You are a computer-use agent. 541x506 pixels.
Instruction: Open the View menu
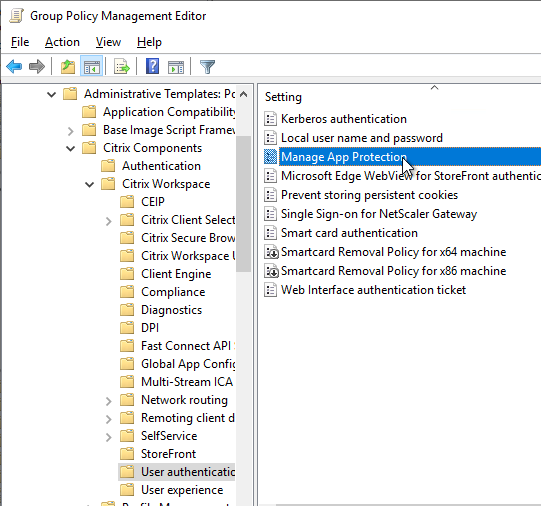[108, 42]
